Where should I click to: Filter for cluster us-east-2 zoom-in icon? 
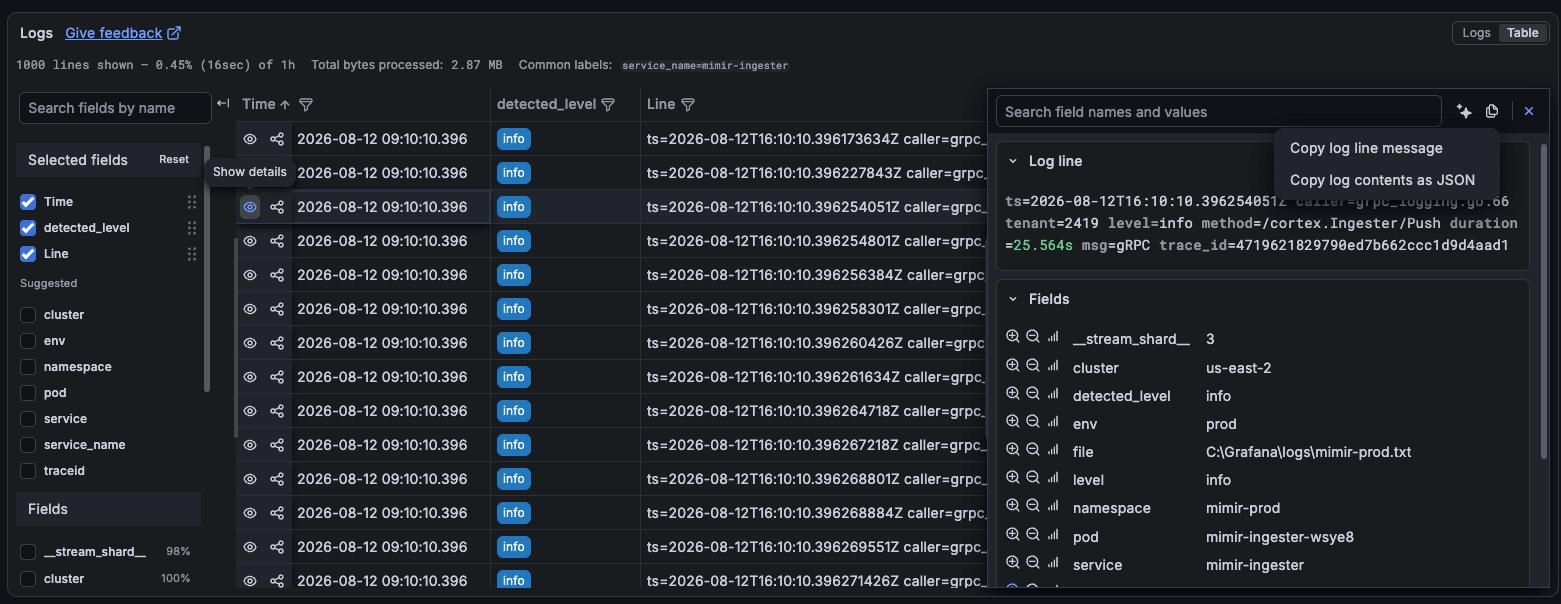[1013, 367]
